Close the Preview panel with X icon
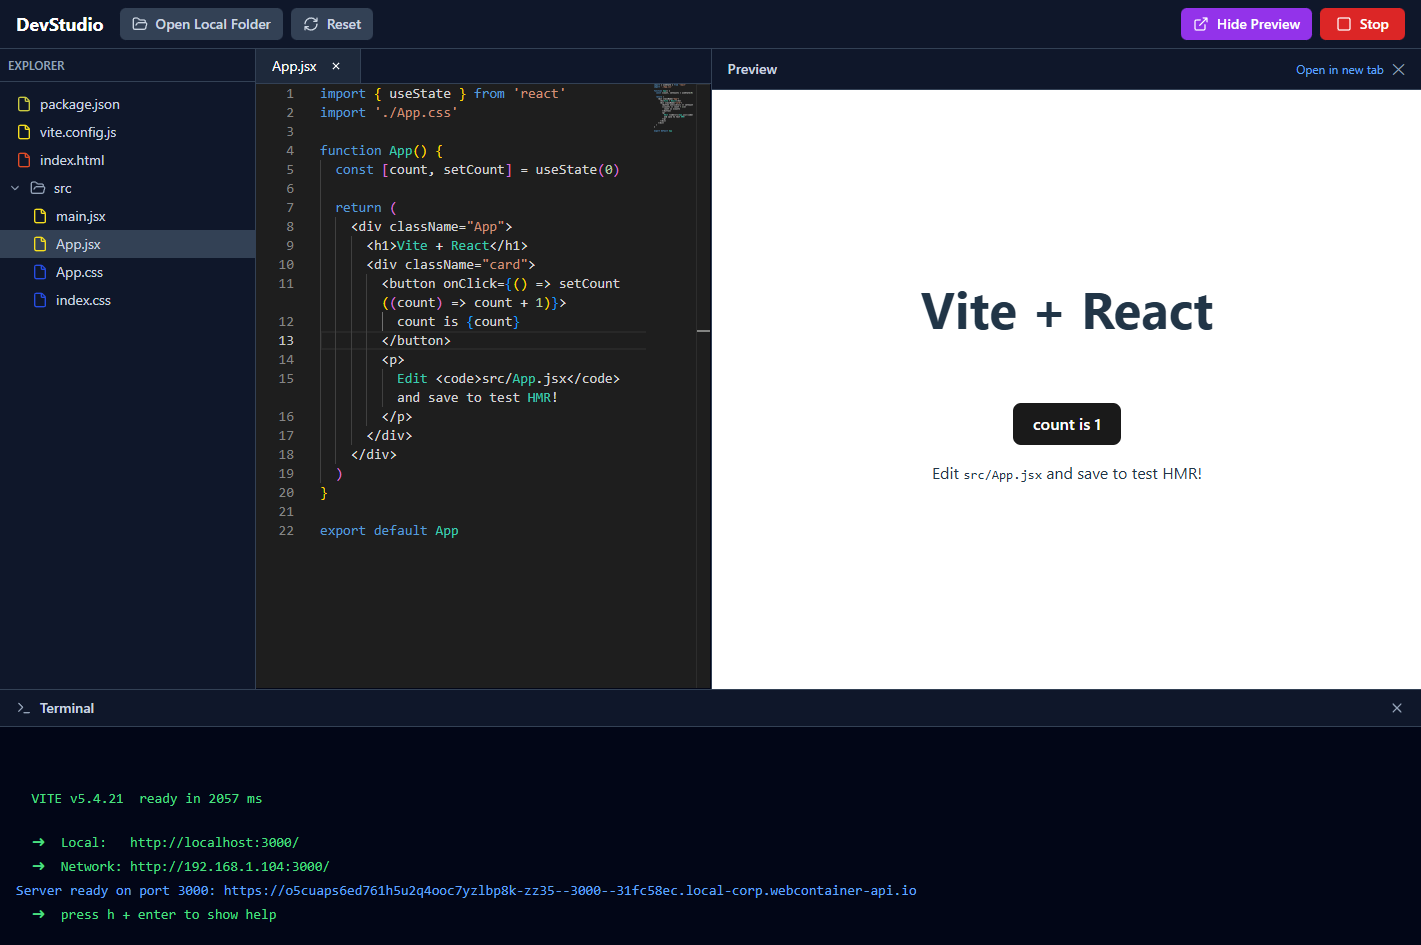Screen dimensions: 1421x945 point(1399,70)
